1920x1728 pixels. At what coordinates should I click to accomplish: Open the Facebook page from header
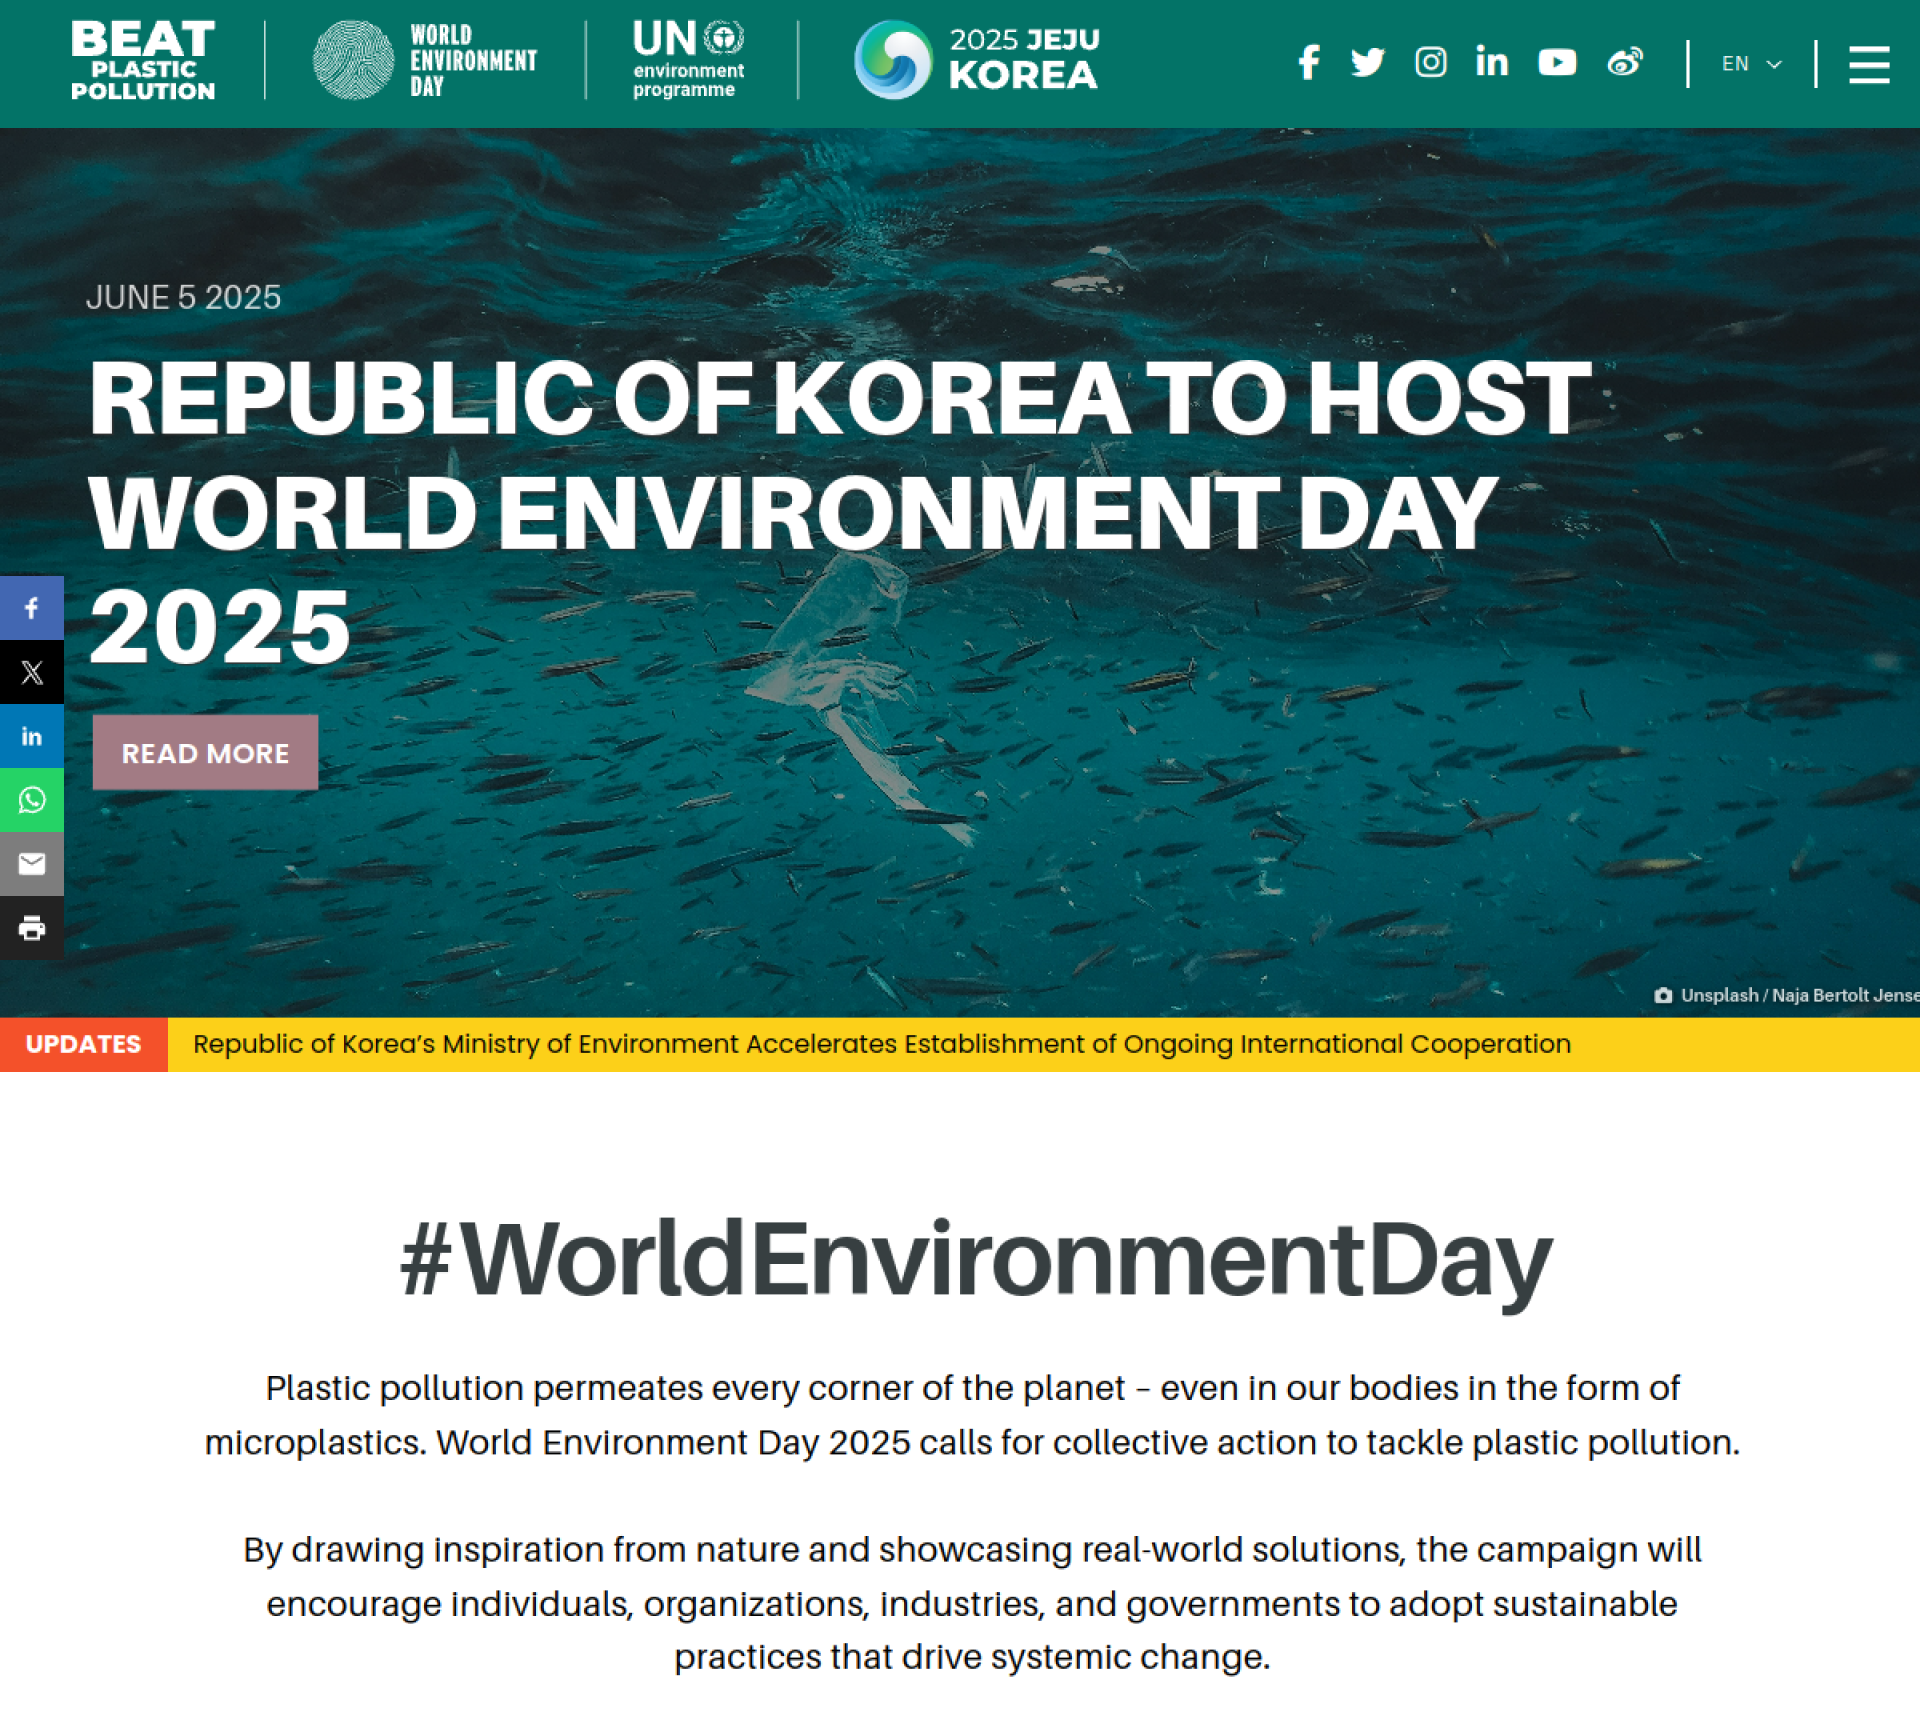(x=1308, y=62)
